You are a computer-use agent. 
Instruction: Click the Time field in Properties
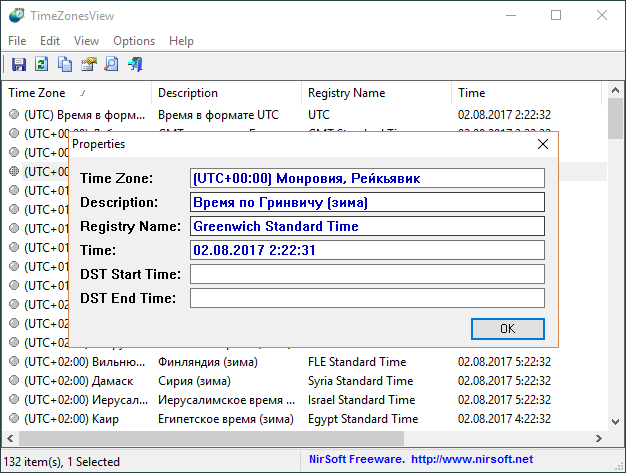[367, 250]
